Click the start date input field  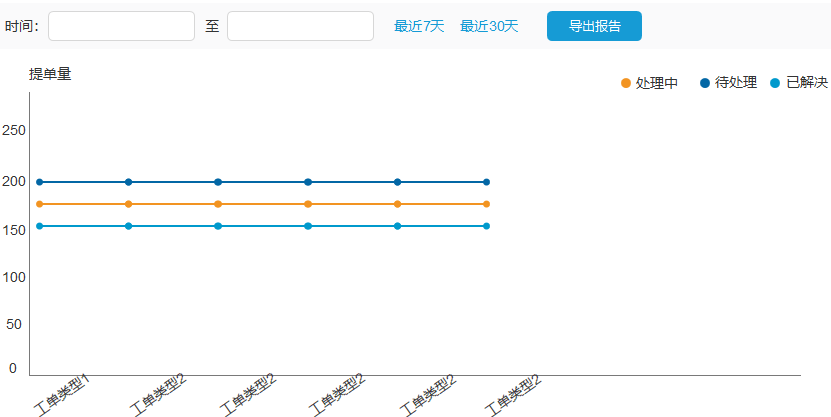pyautogui.click(x=121, y=26)
